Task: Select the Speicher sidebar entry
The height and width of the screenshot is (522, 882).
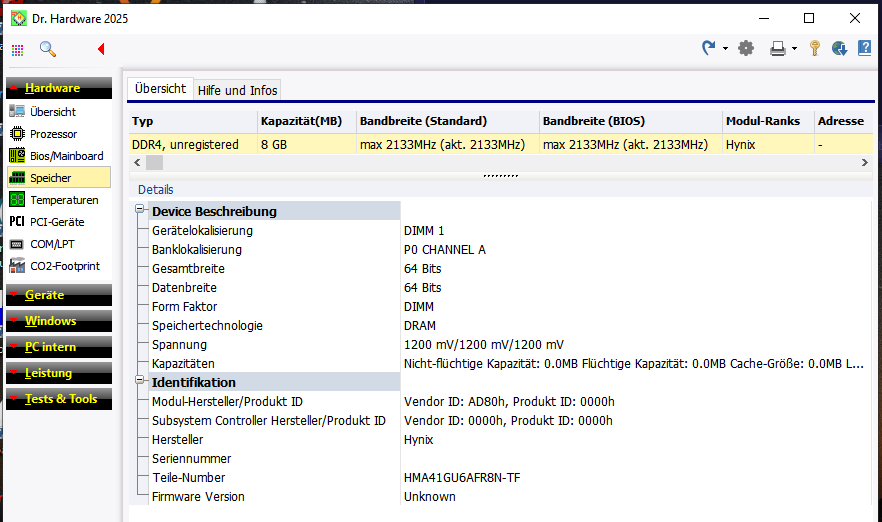Action: [59, 178]
